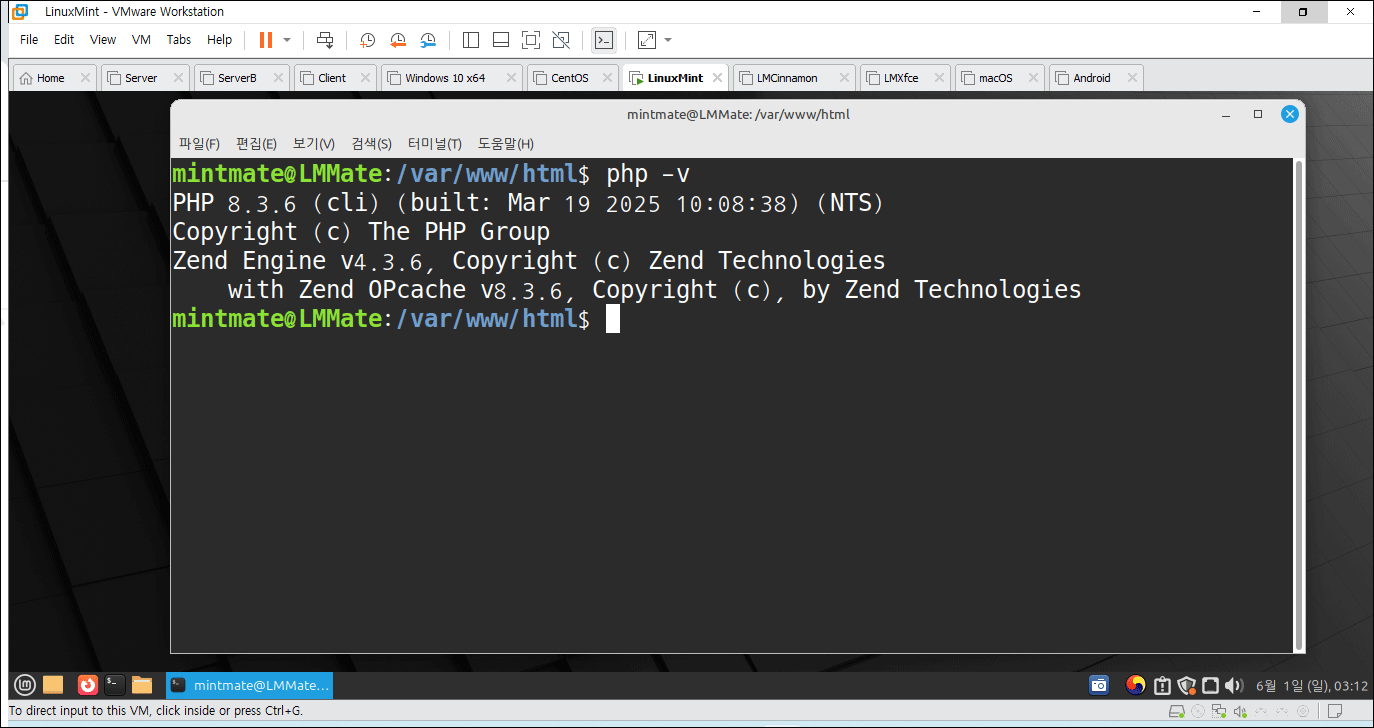Click the network connection tray icon
The width and height of the screenshot is (1374, 728).
(x=1210, y=685)
